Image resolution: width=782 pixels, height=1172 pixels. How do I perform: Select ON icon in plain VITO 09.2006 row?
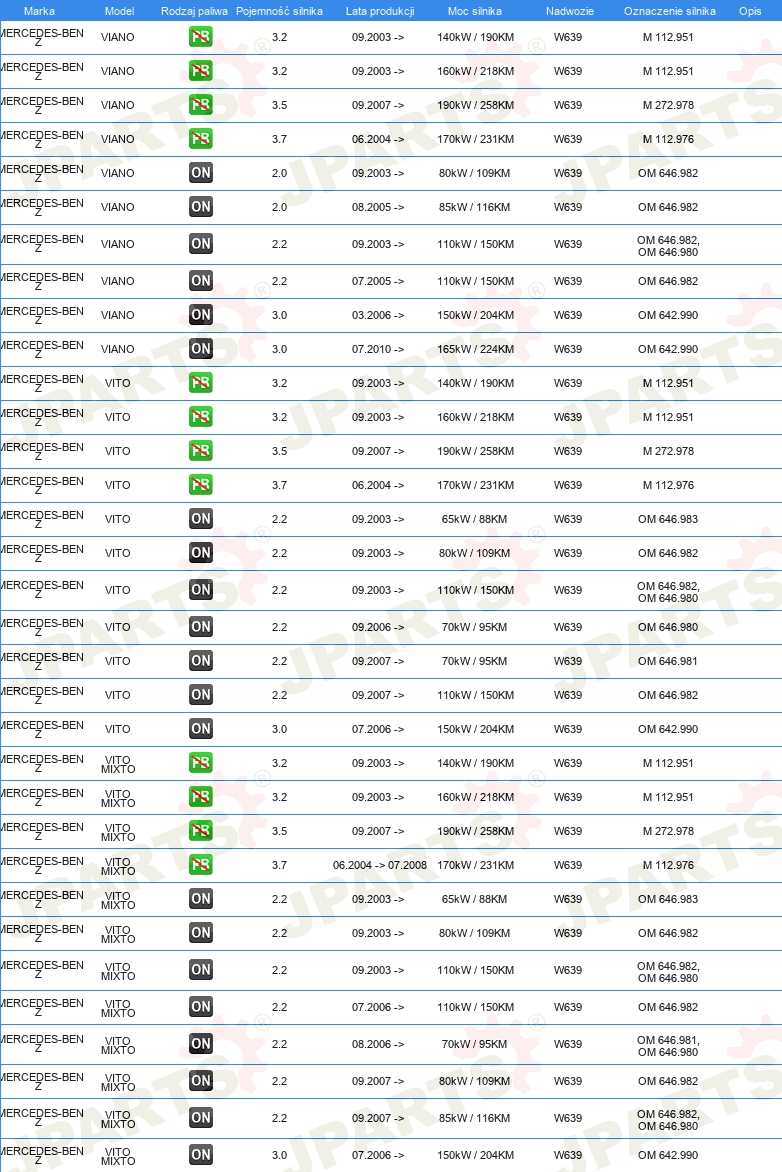[200, 627]
